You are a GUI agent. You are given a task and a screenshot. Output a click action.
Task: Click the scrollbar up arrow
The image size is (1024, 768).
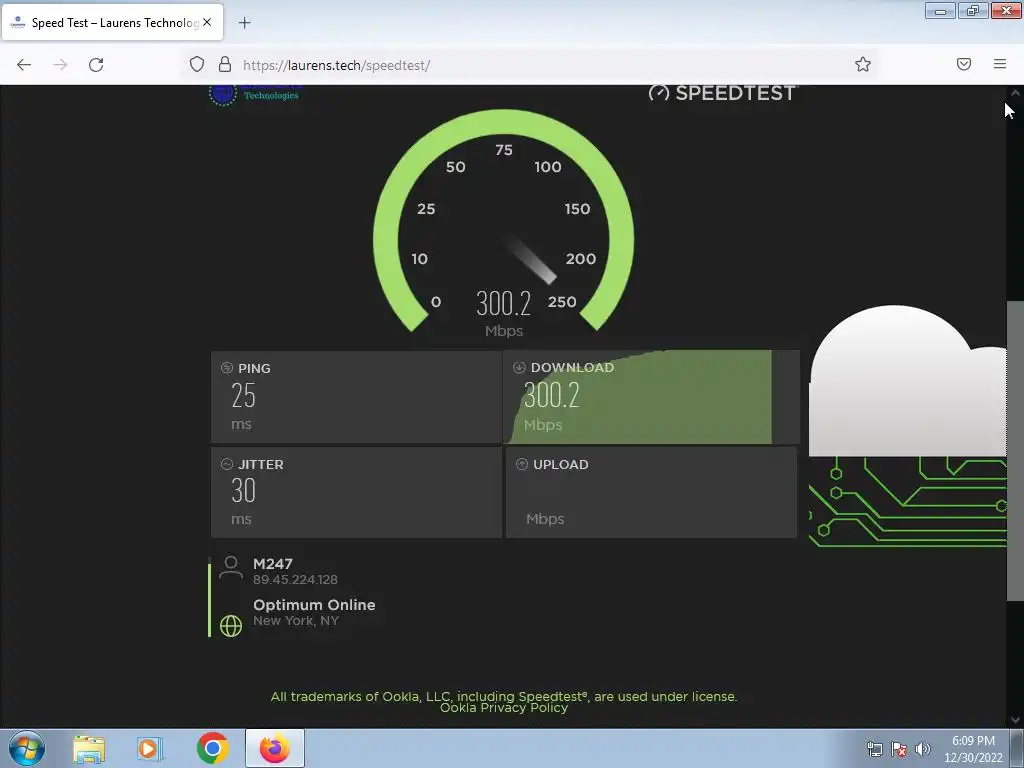coord(1015,93)
